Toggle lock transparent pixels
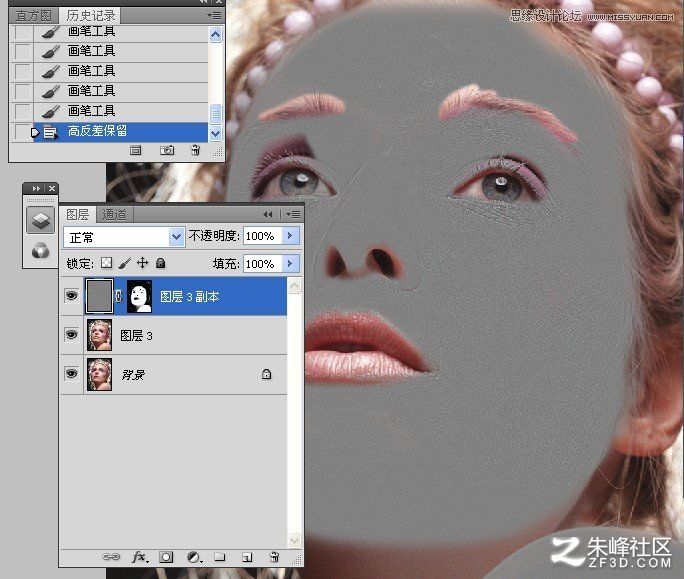Viewport: 684px width, 579px height. point(106,263)
